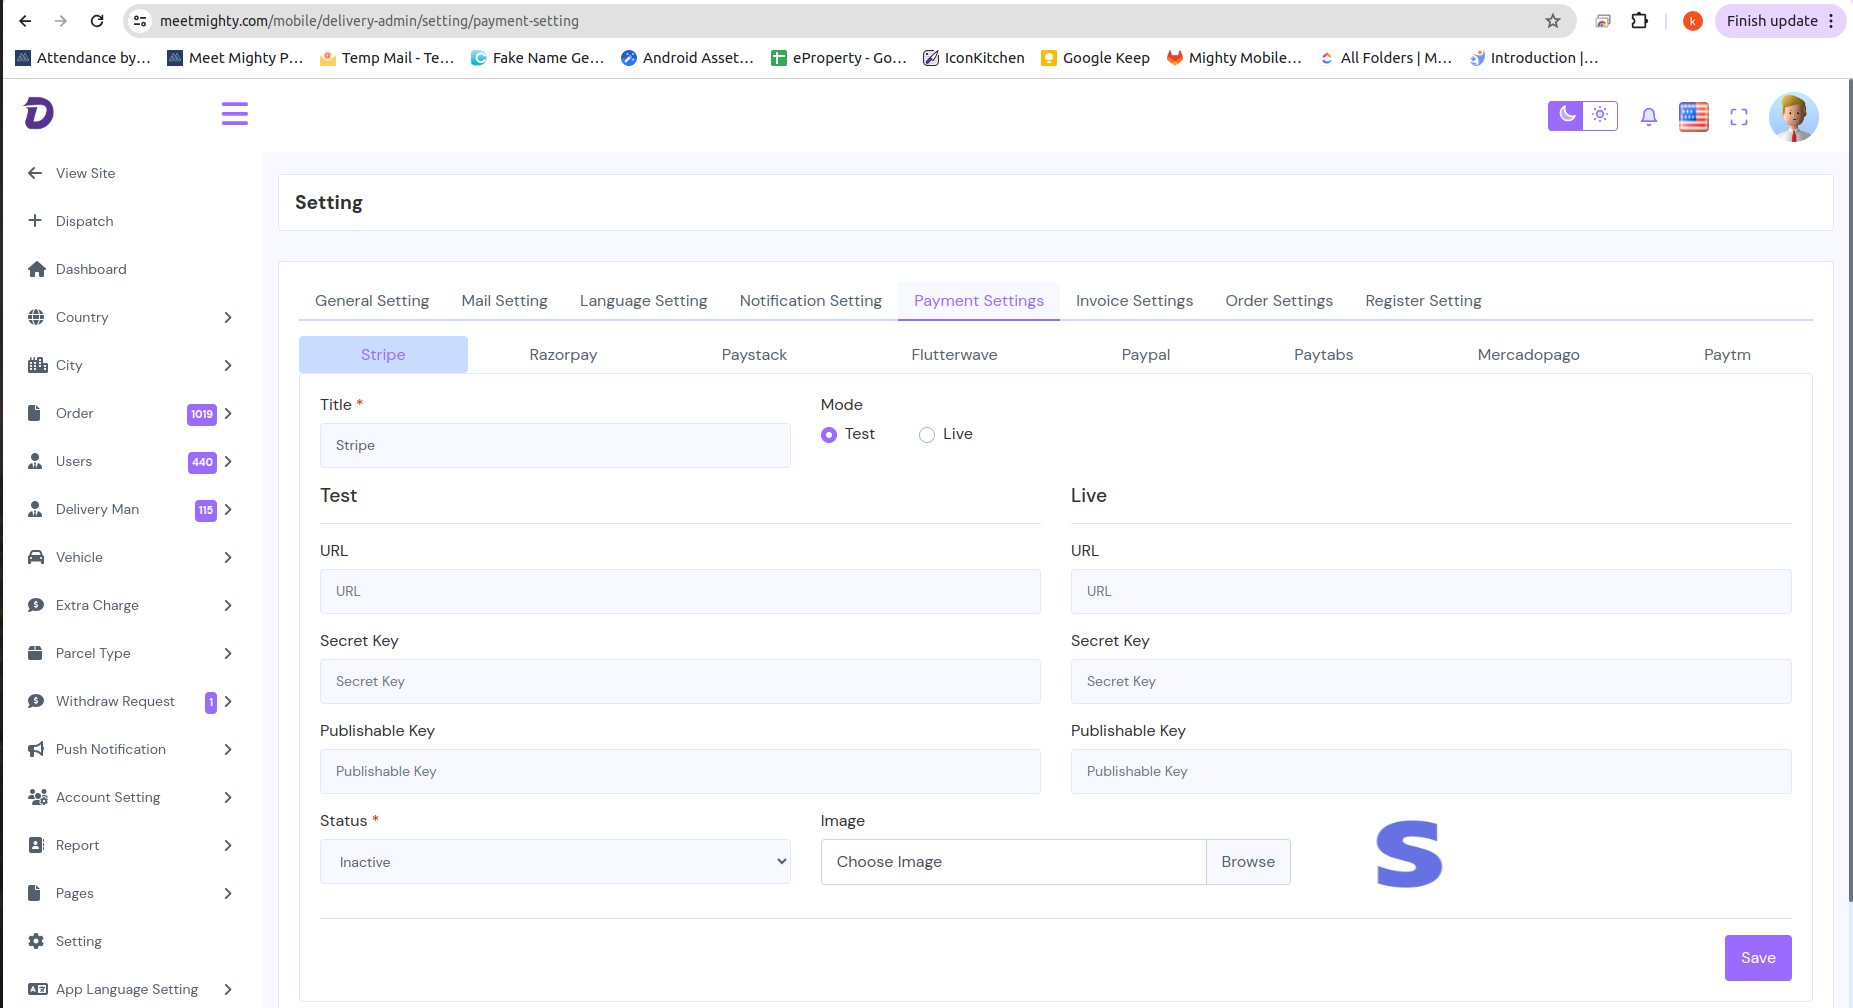Select the Live mode radio button
The height and width of the screenshot is (1008, 1853).
(927, 435)
